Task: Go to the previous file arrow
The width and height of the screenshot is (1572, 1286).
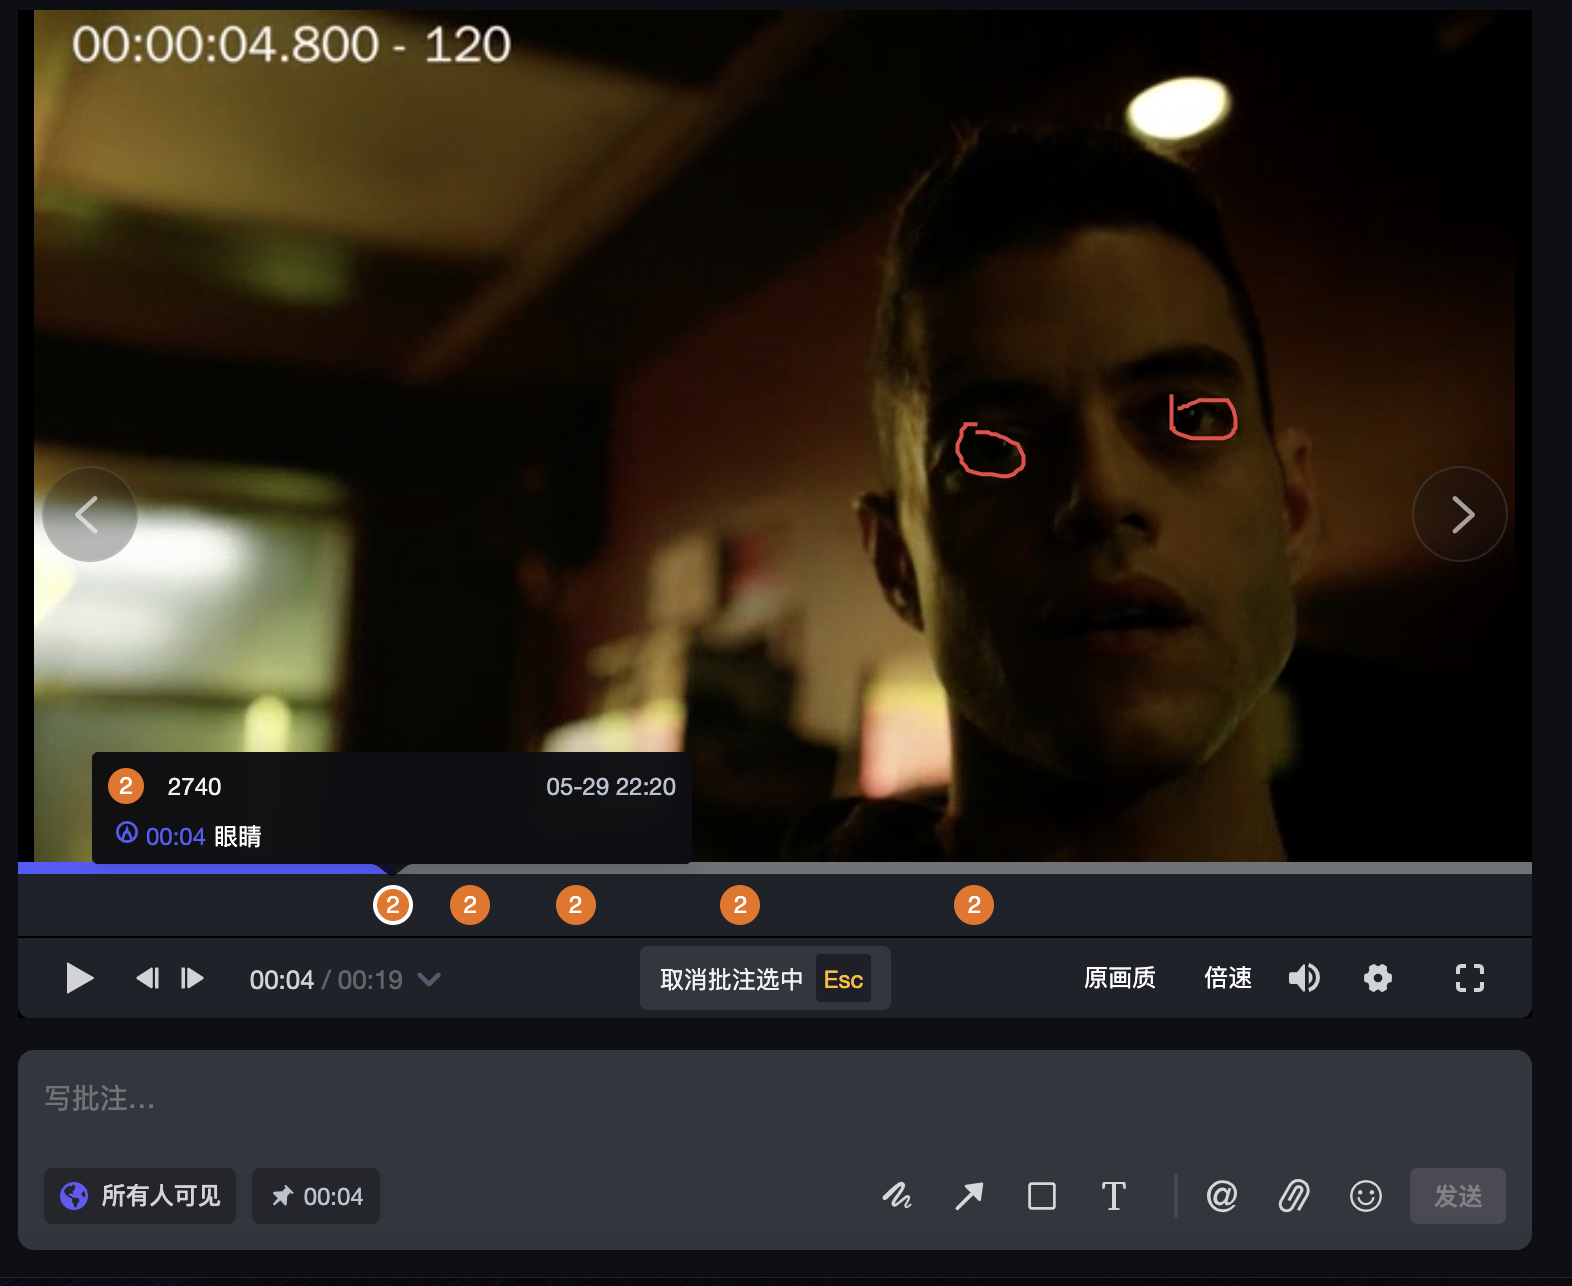Action: pos(90,514)
